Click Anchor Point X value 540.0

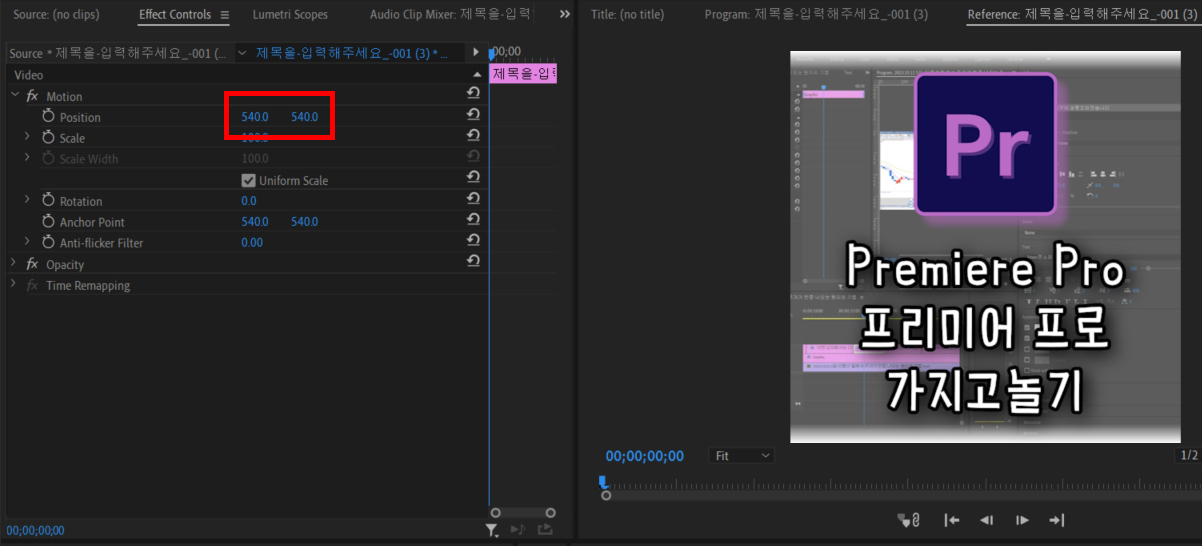coord(255,222)
